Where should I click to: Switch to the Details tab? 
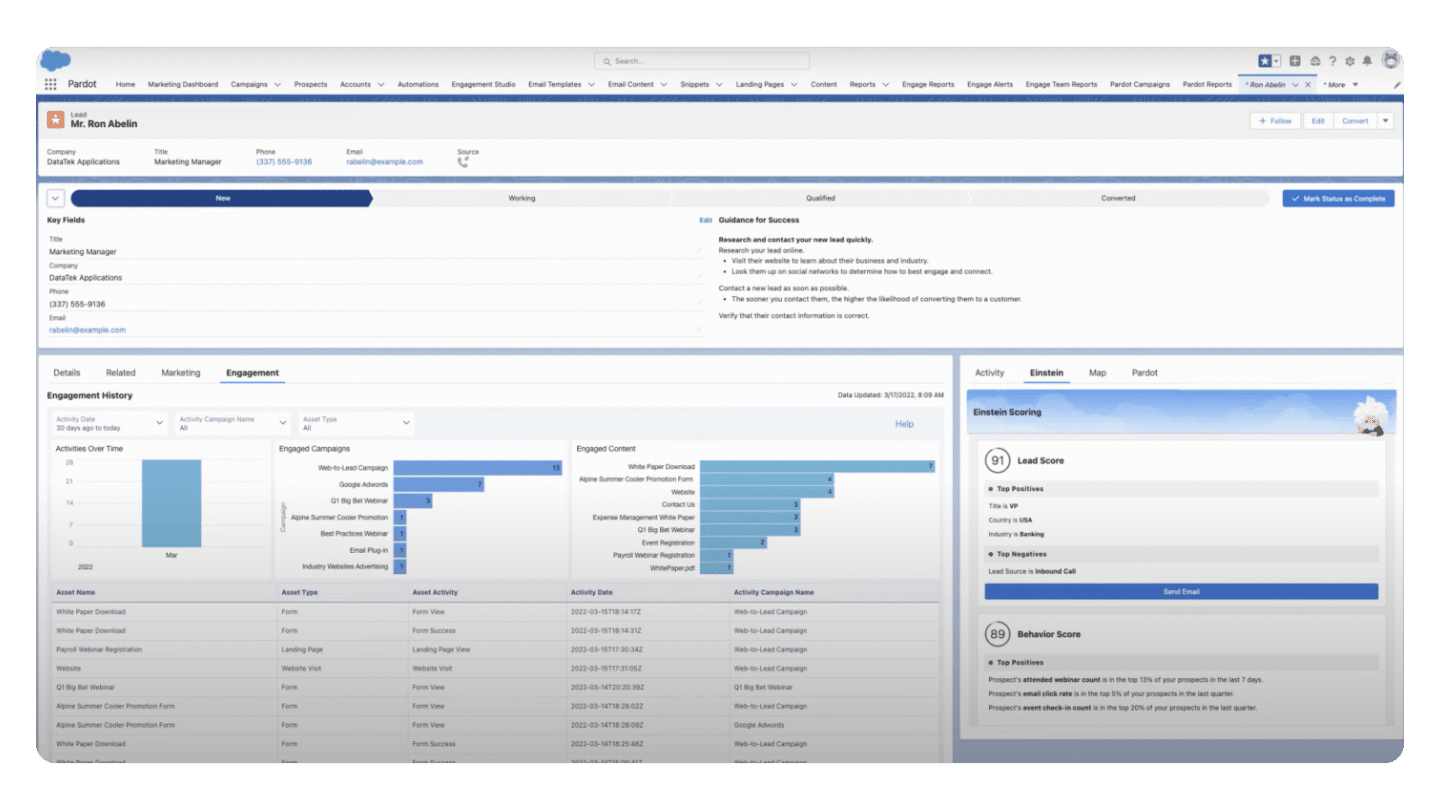click(x=67, y=373)
